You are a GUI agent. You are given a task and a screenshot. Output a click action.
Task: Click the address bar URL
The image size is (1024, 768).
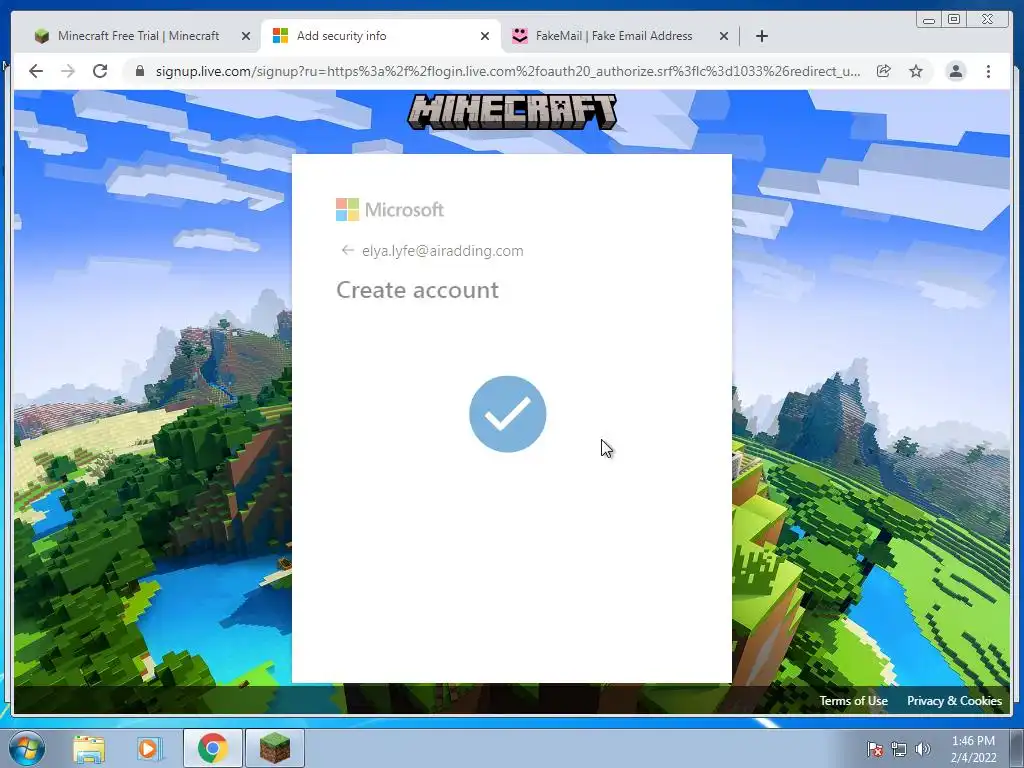point(507,71)
